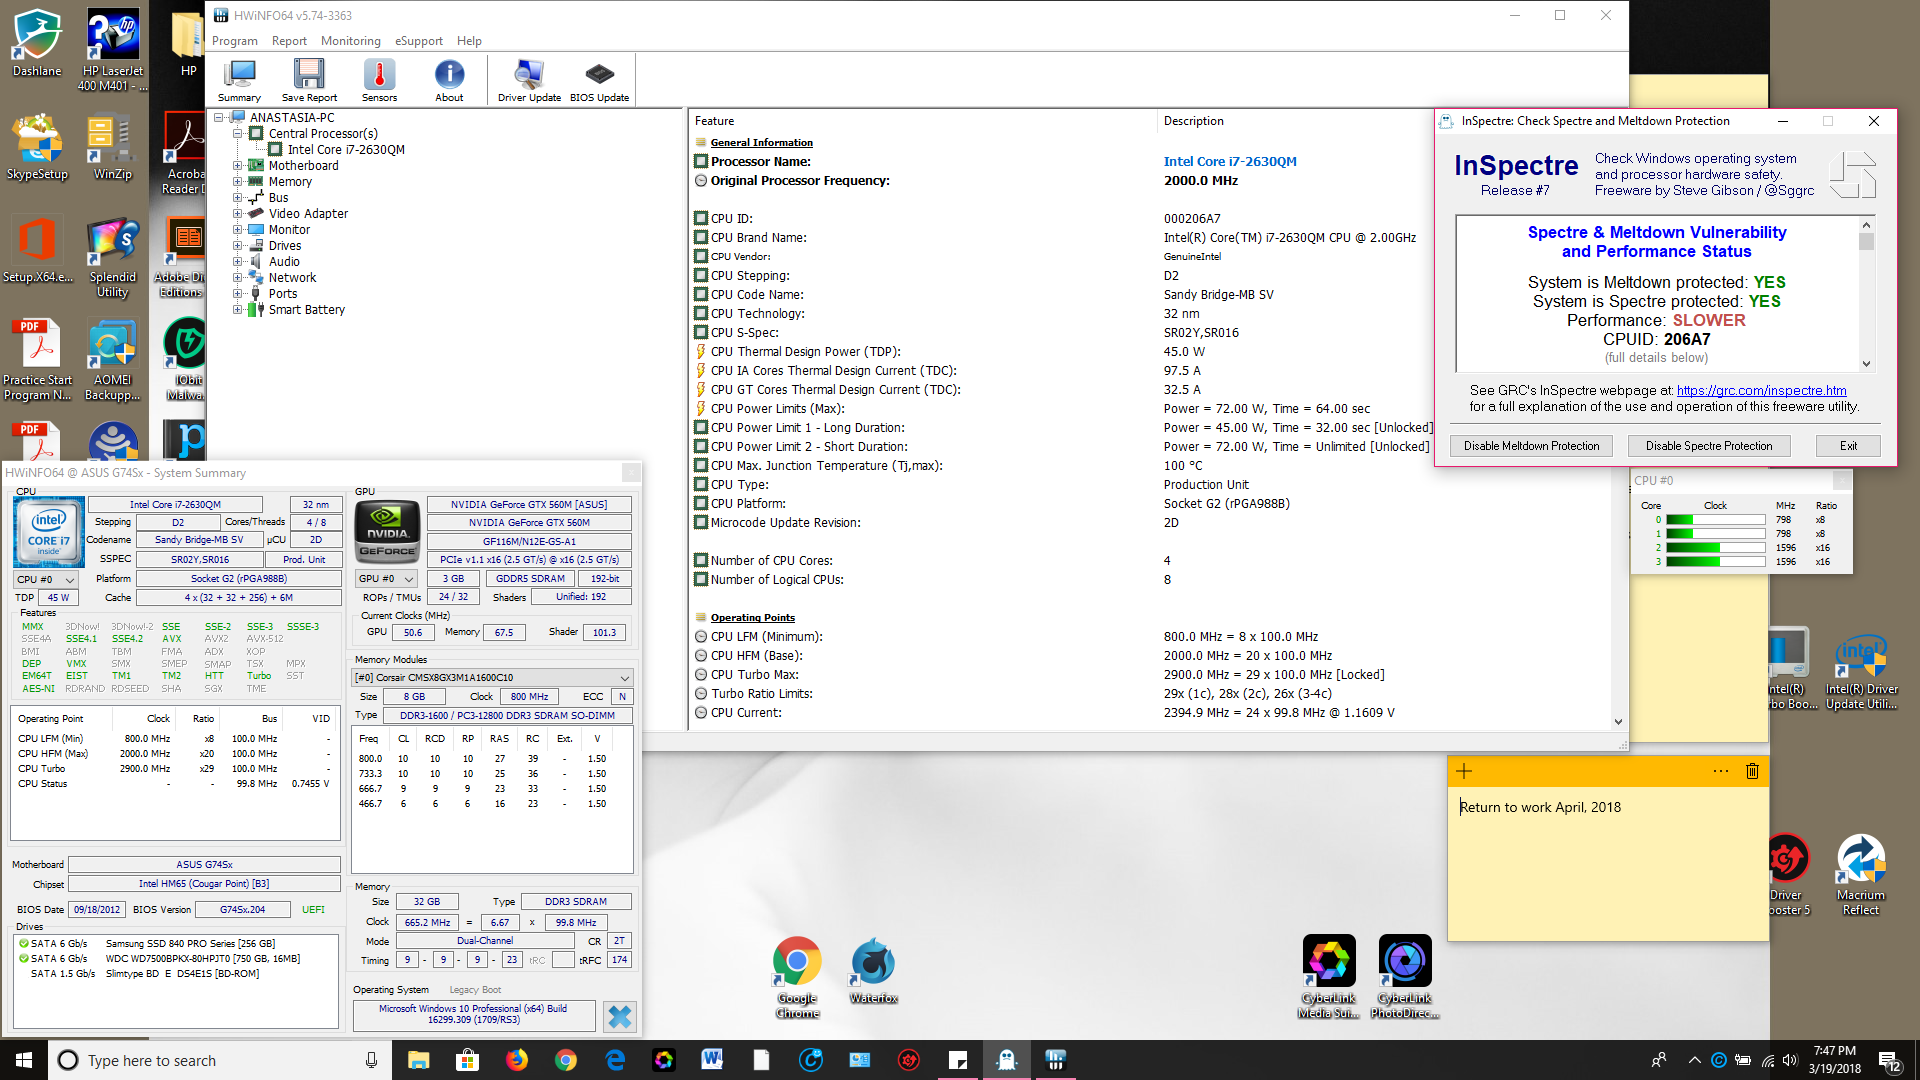Open the Google Chrome desktop shortcut

pos(797,977)
